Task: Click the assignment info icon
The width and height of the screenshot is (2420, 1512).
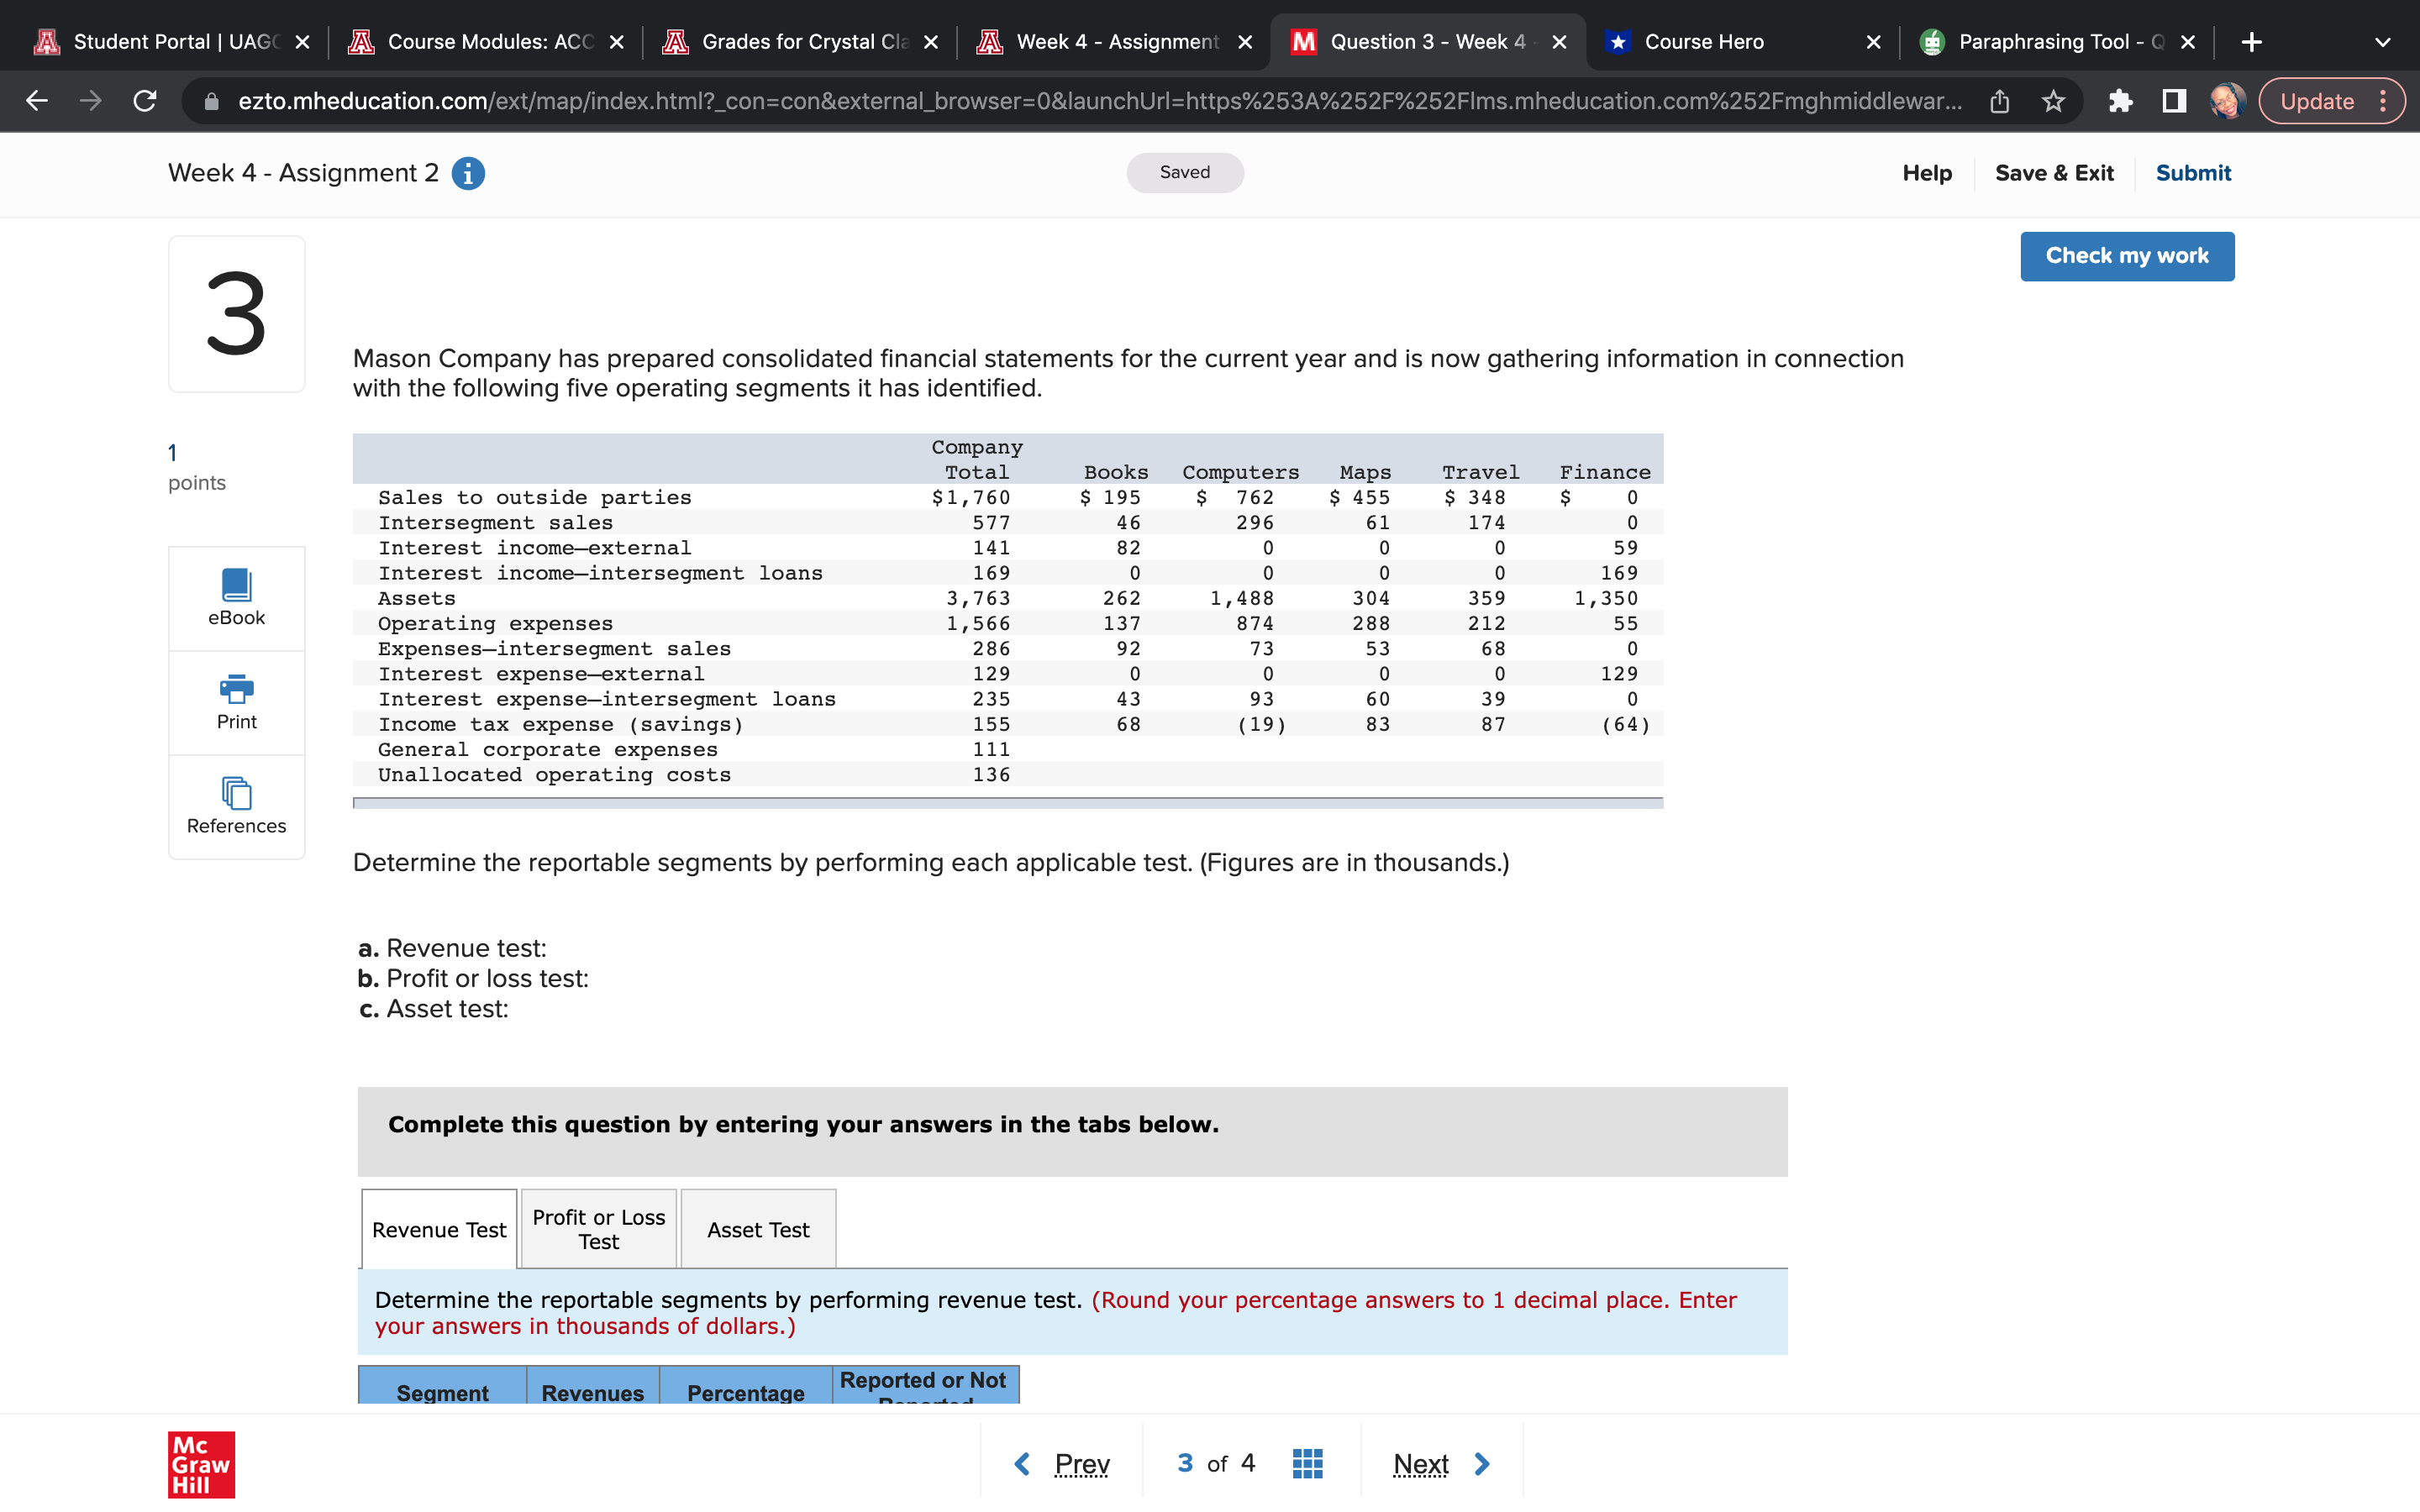Action: (468, 173)
